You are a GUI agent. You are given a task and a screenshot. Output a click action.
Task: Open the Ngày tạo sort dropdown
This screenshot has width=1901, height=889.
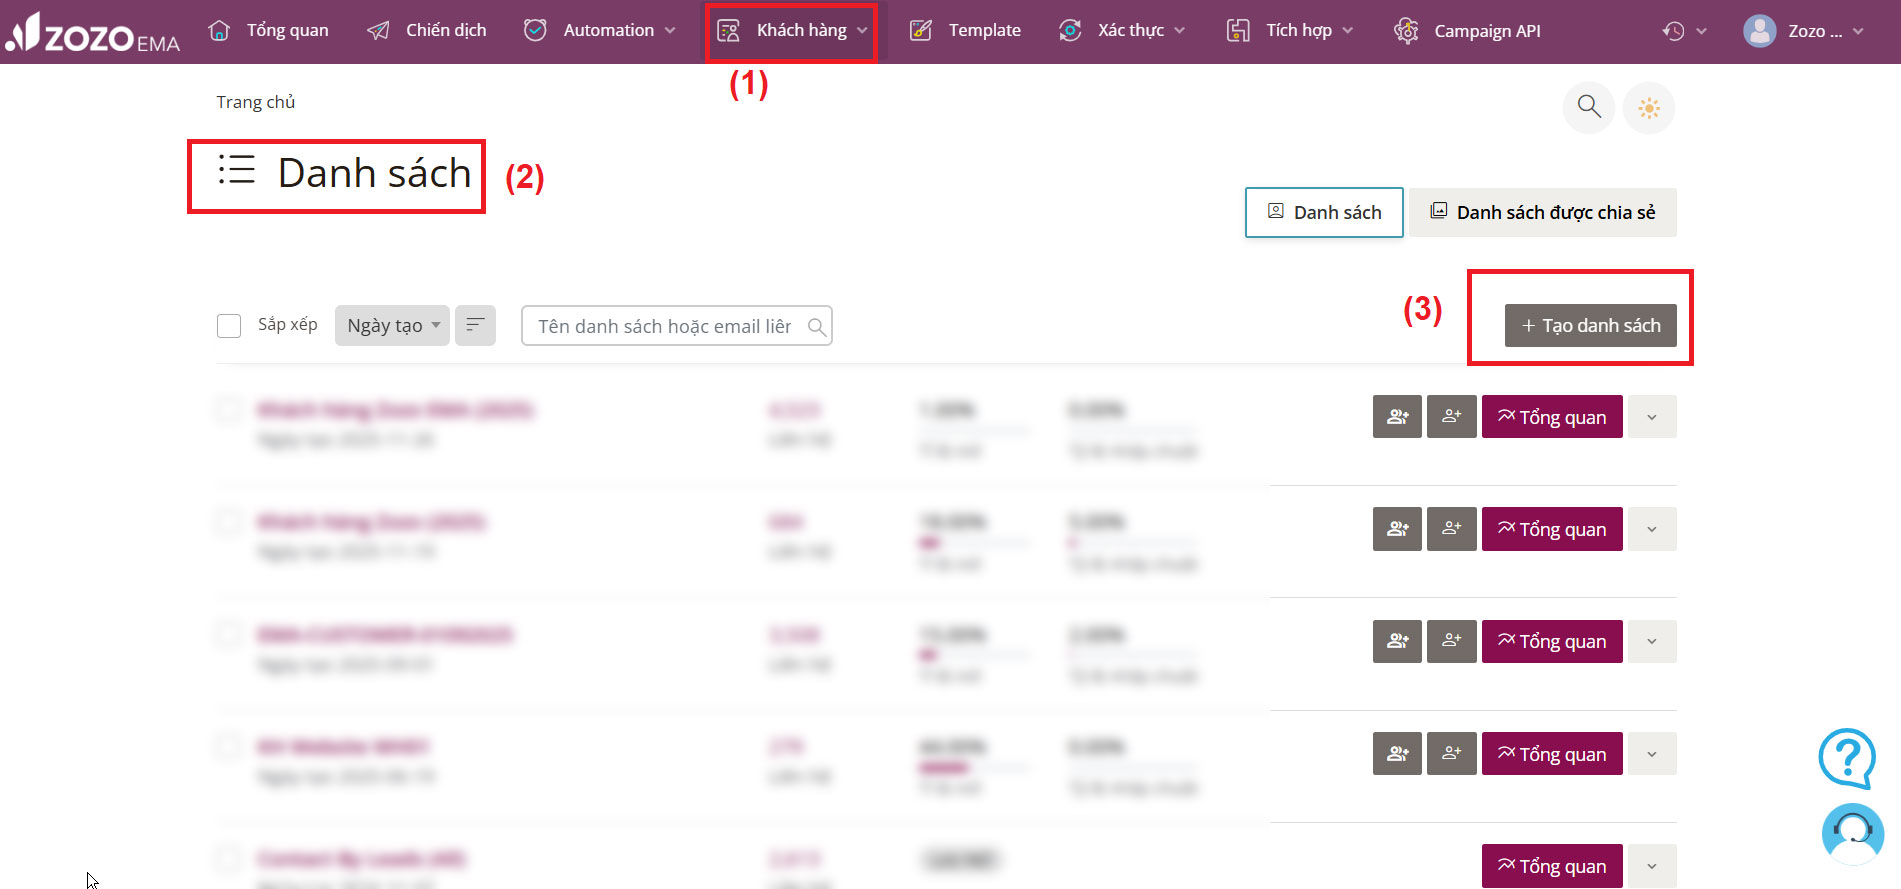click(392, 326)
